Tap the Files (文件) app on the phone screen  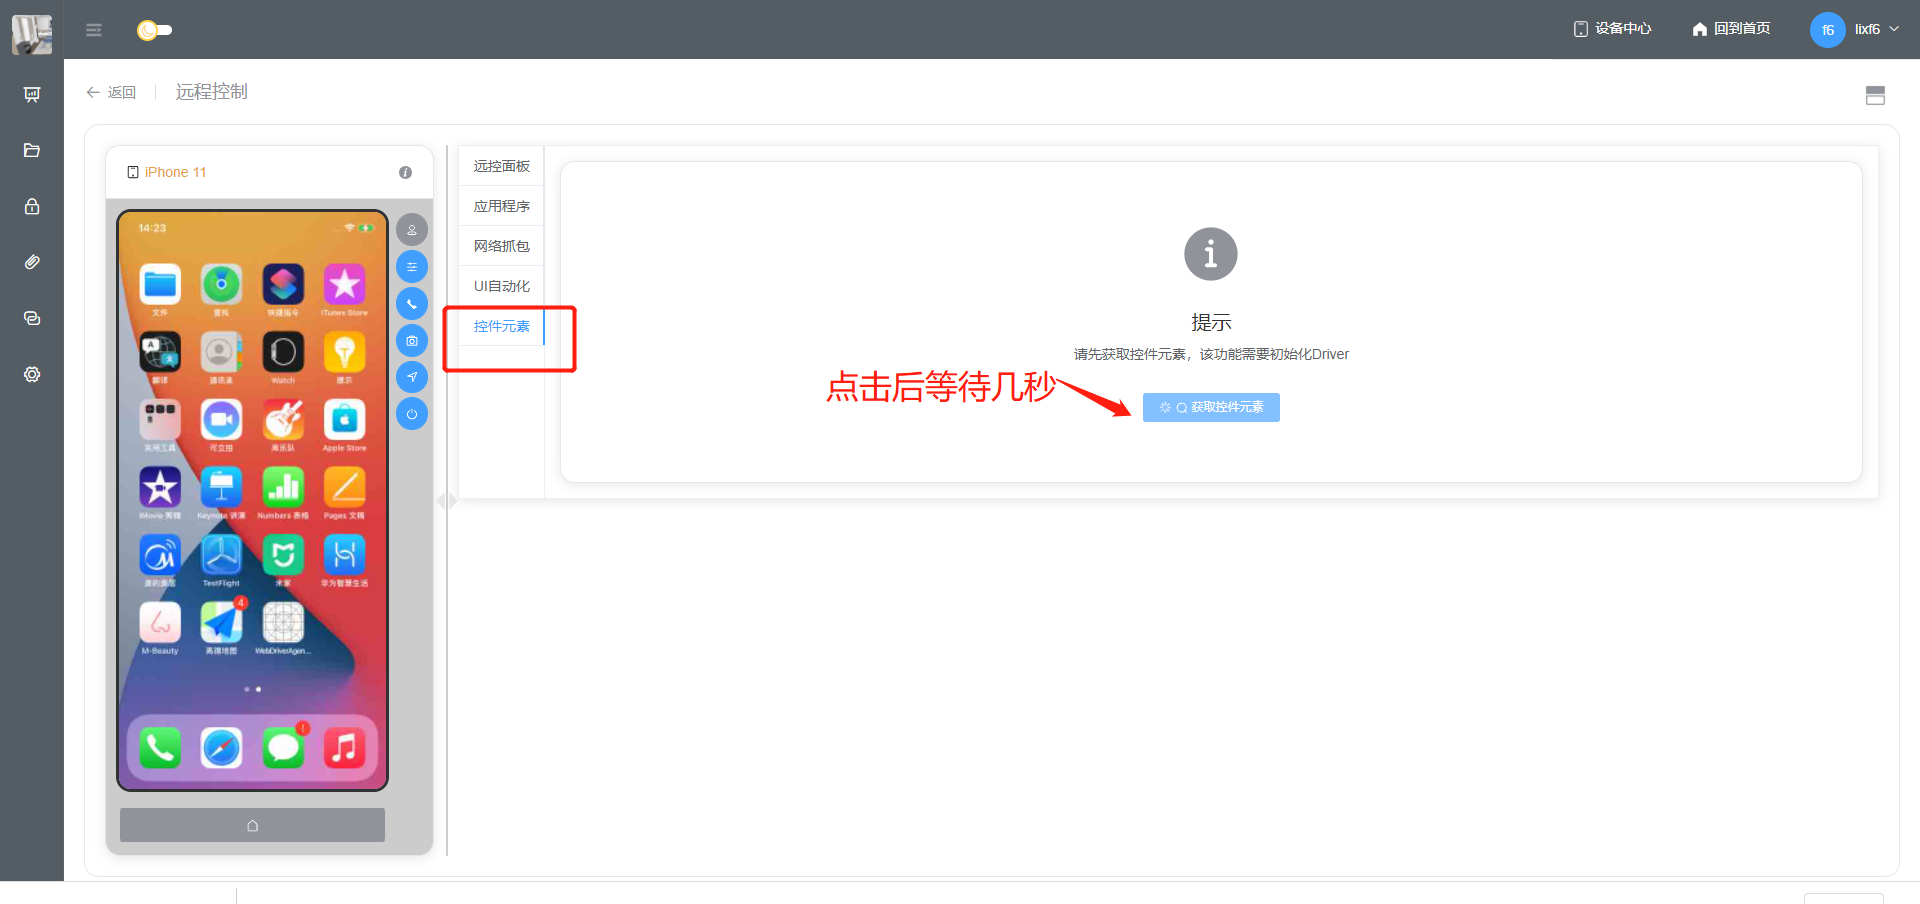[x=160, y=286]
